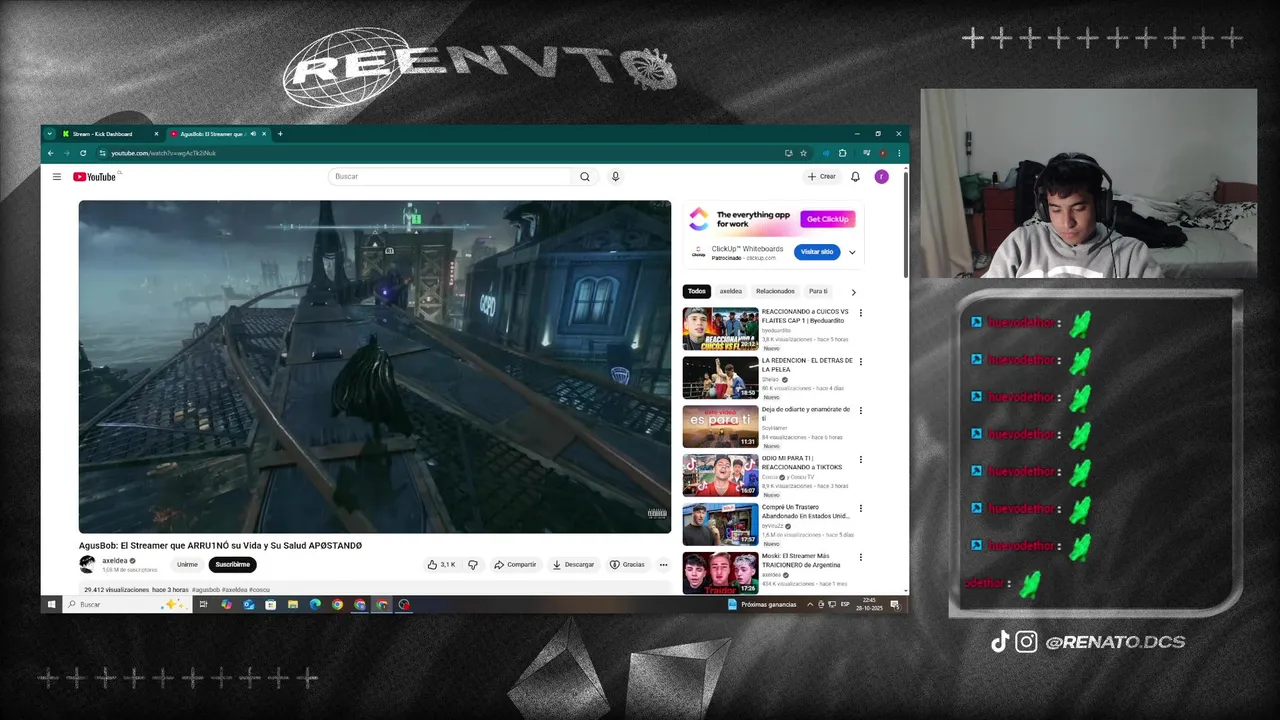Click the video player to pause playback

tap(375, 367)
